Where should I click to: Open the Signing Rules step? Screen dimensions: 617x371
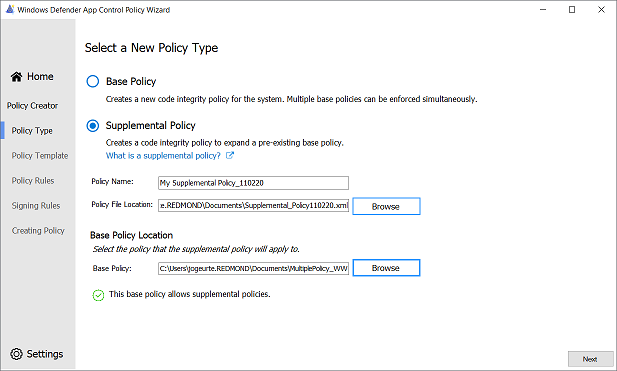[x=36, y=206]
